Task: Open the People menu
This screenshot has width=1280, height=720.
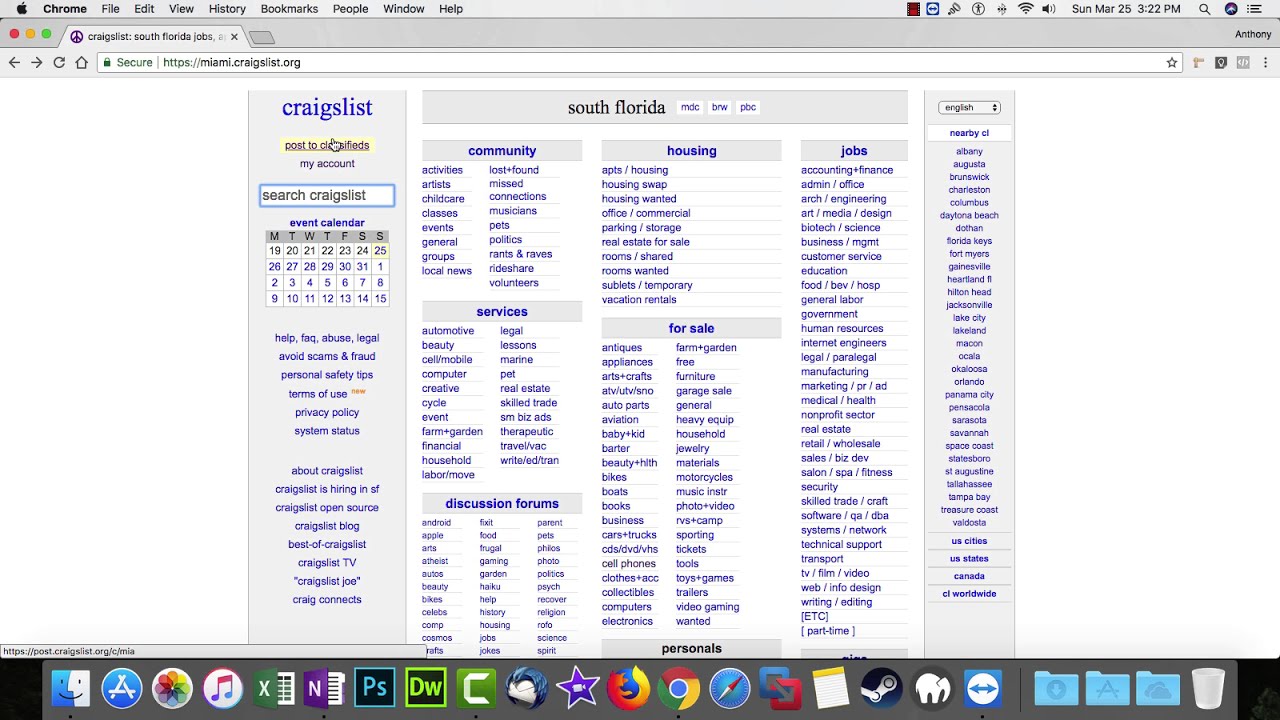Action: pyautogui.click(x=350, y=9)
